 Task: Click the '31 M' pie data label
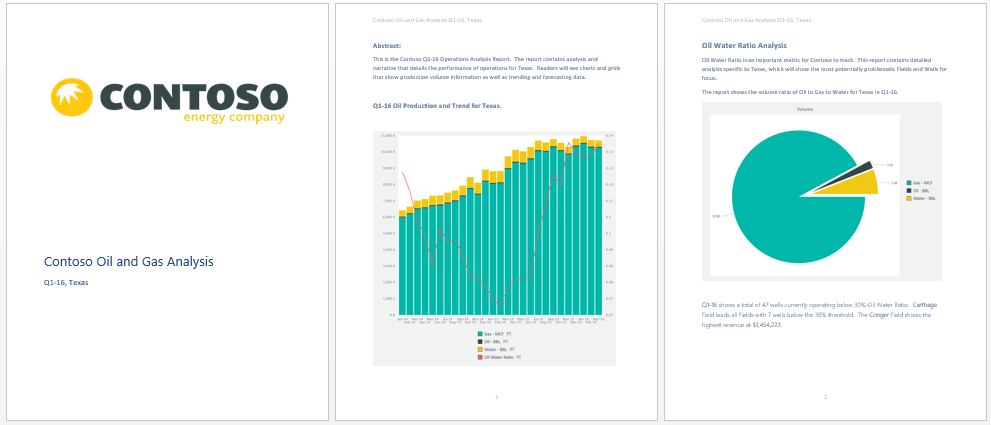[715, 217]
